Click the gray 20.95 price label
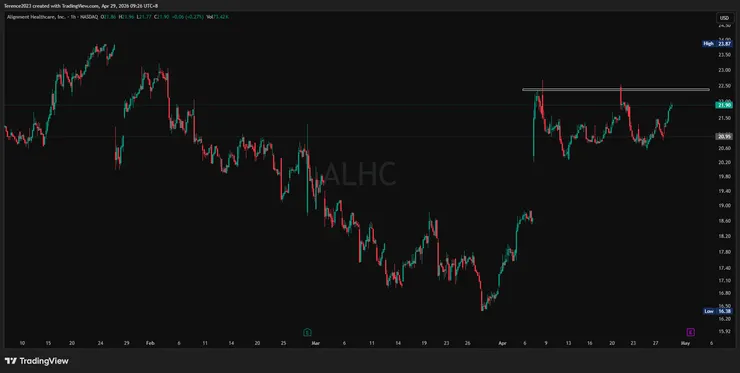 [x=724, y=136]
